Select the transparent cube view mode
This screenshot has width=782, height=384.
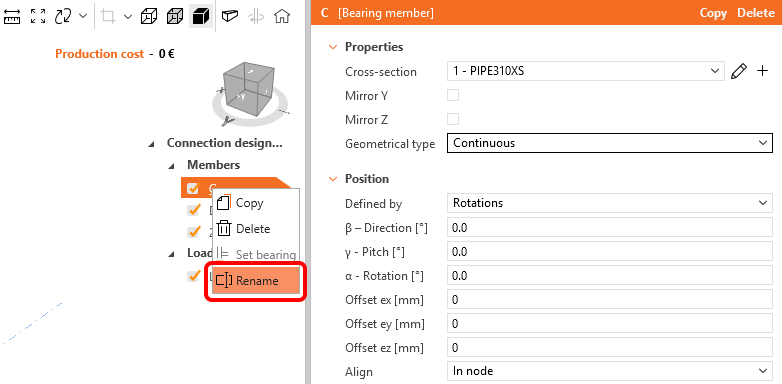(175, 16)
